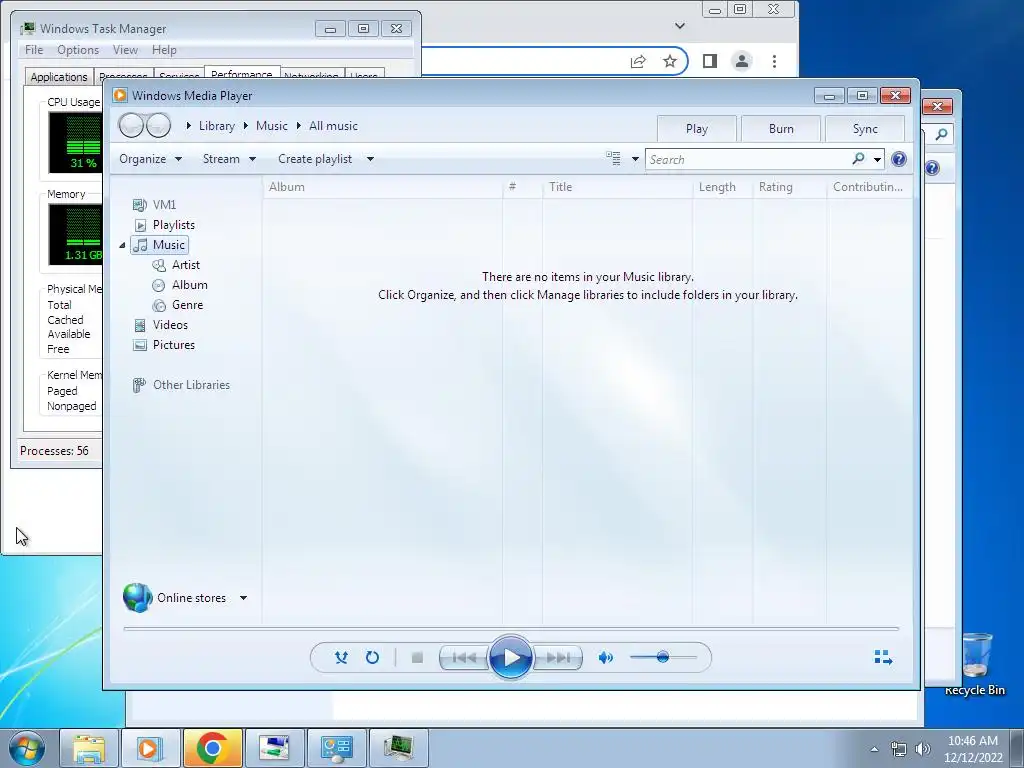Skip to the Next track
The width and height of the screenshot is (1024, 768).
click(557, 658)
